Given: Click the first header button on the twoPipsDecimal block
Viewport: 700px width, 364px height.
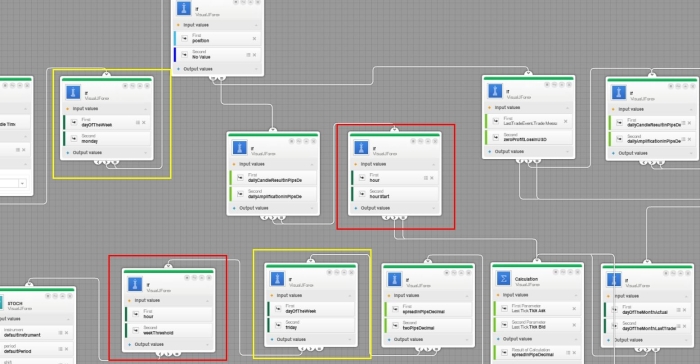Looking at the screenshot, I should [x=447, y=273].
